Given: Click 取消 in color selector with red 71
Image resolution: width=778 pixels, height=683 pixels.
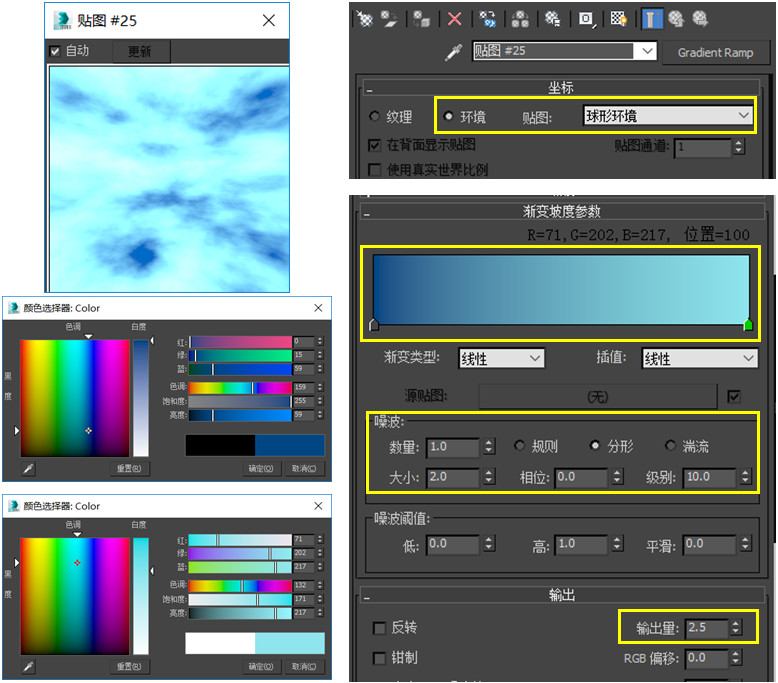Looking at the screenshot, I should coord(304,667).
